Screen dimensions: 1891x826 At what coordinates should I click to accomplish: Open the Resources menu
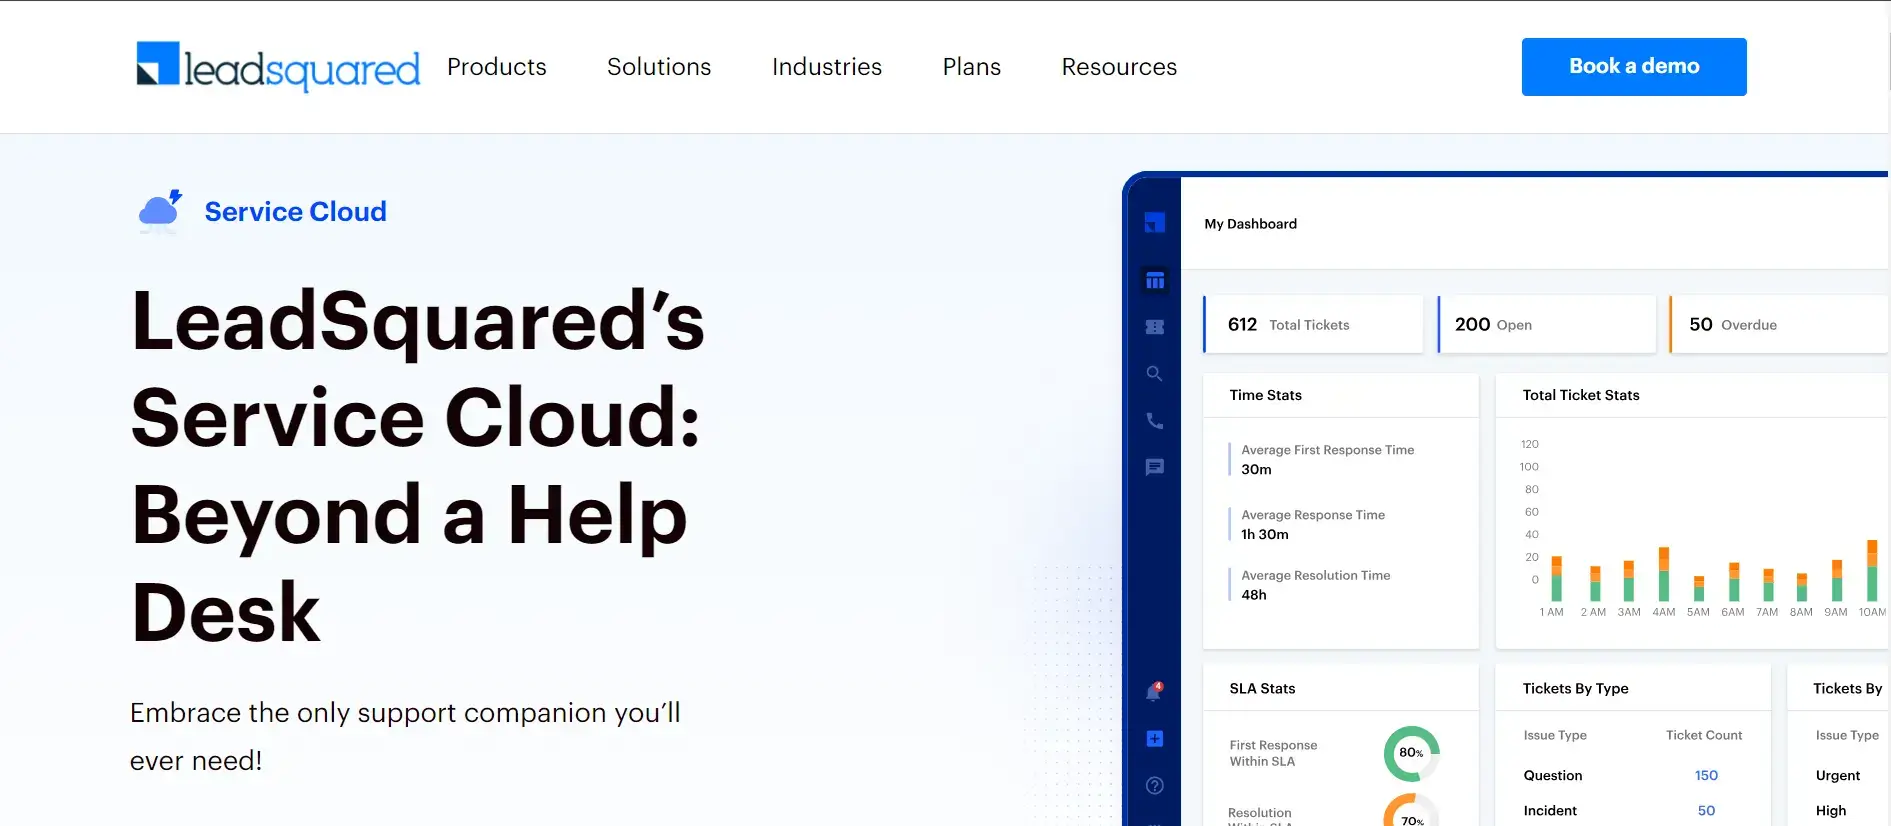point(1119,67)
